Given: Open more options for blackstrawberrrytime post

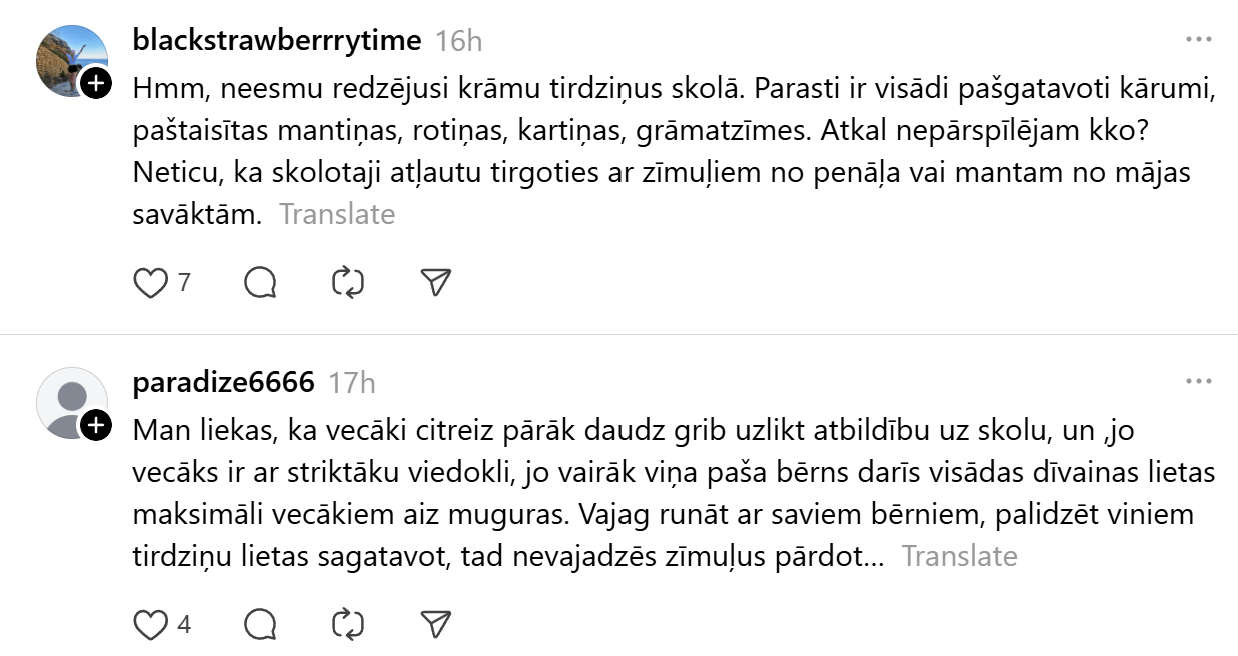Looking at the screenshot, I should pos(1198,40).
